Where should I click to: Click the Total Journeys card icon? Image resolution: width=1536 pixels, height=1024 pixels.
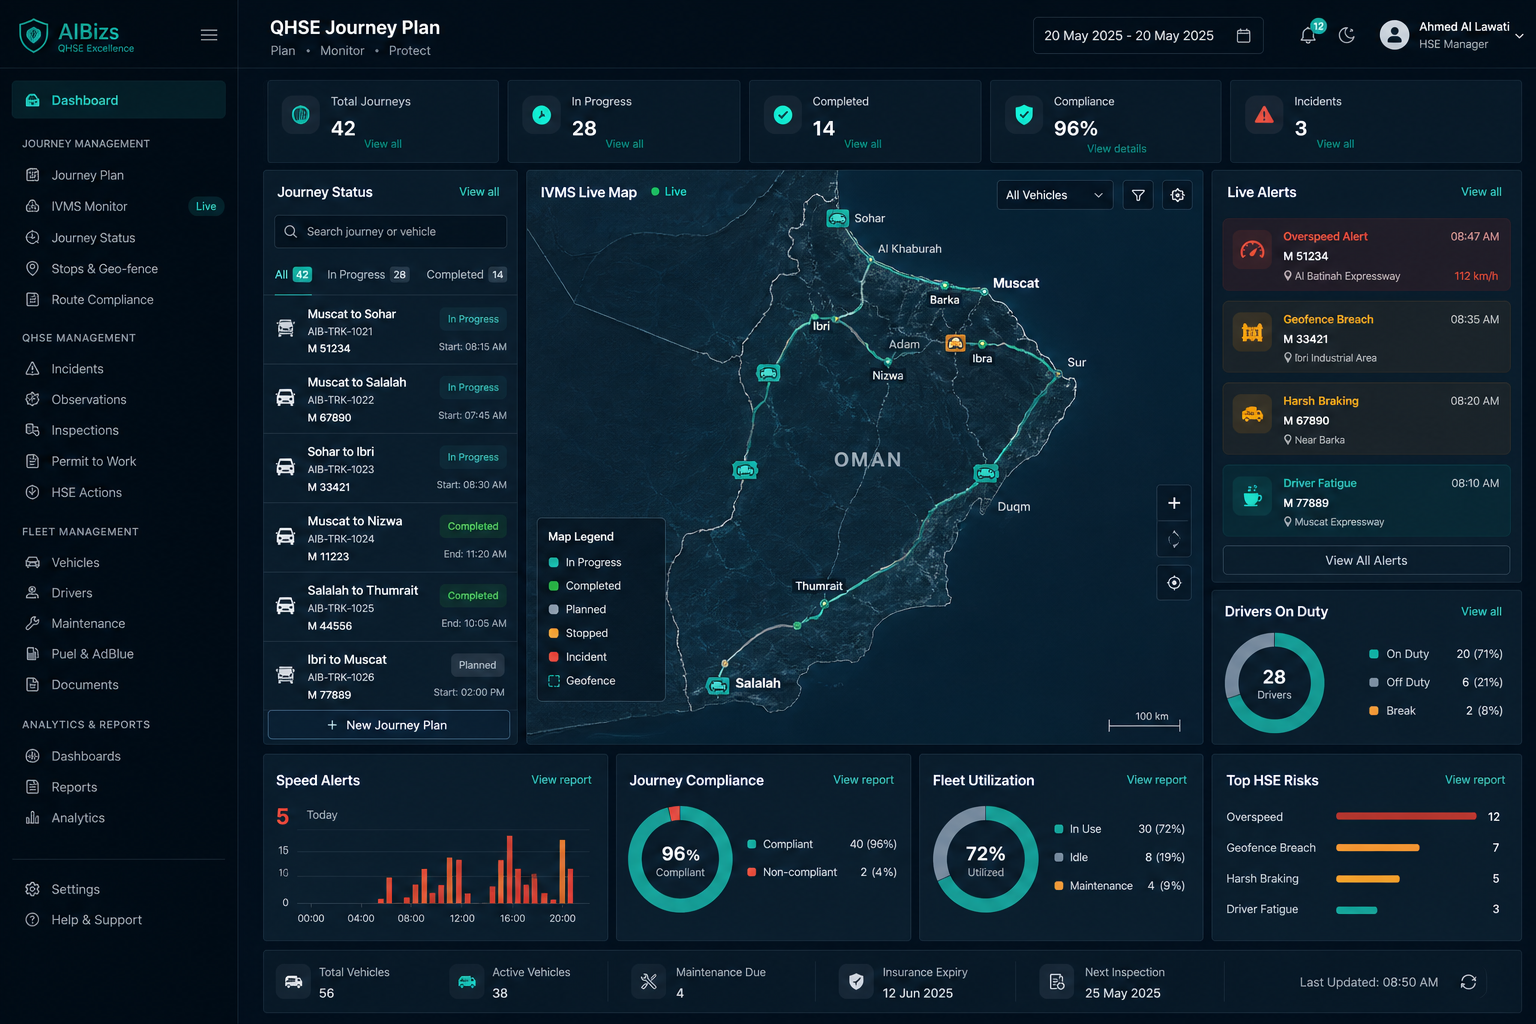(300, 115)
